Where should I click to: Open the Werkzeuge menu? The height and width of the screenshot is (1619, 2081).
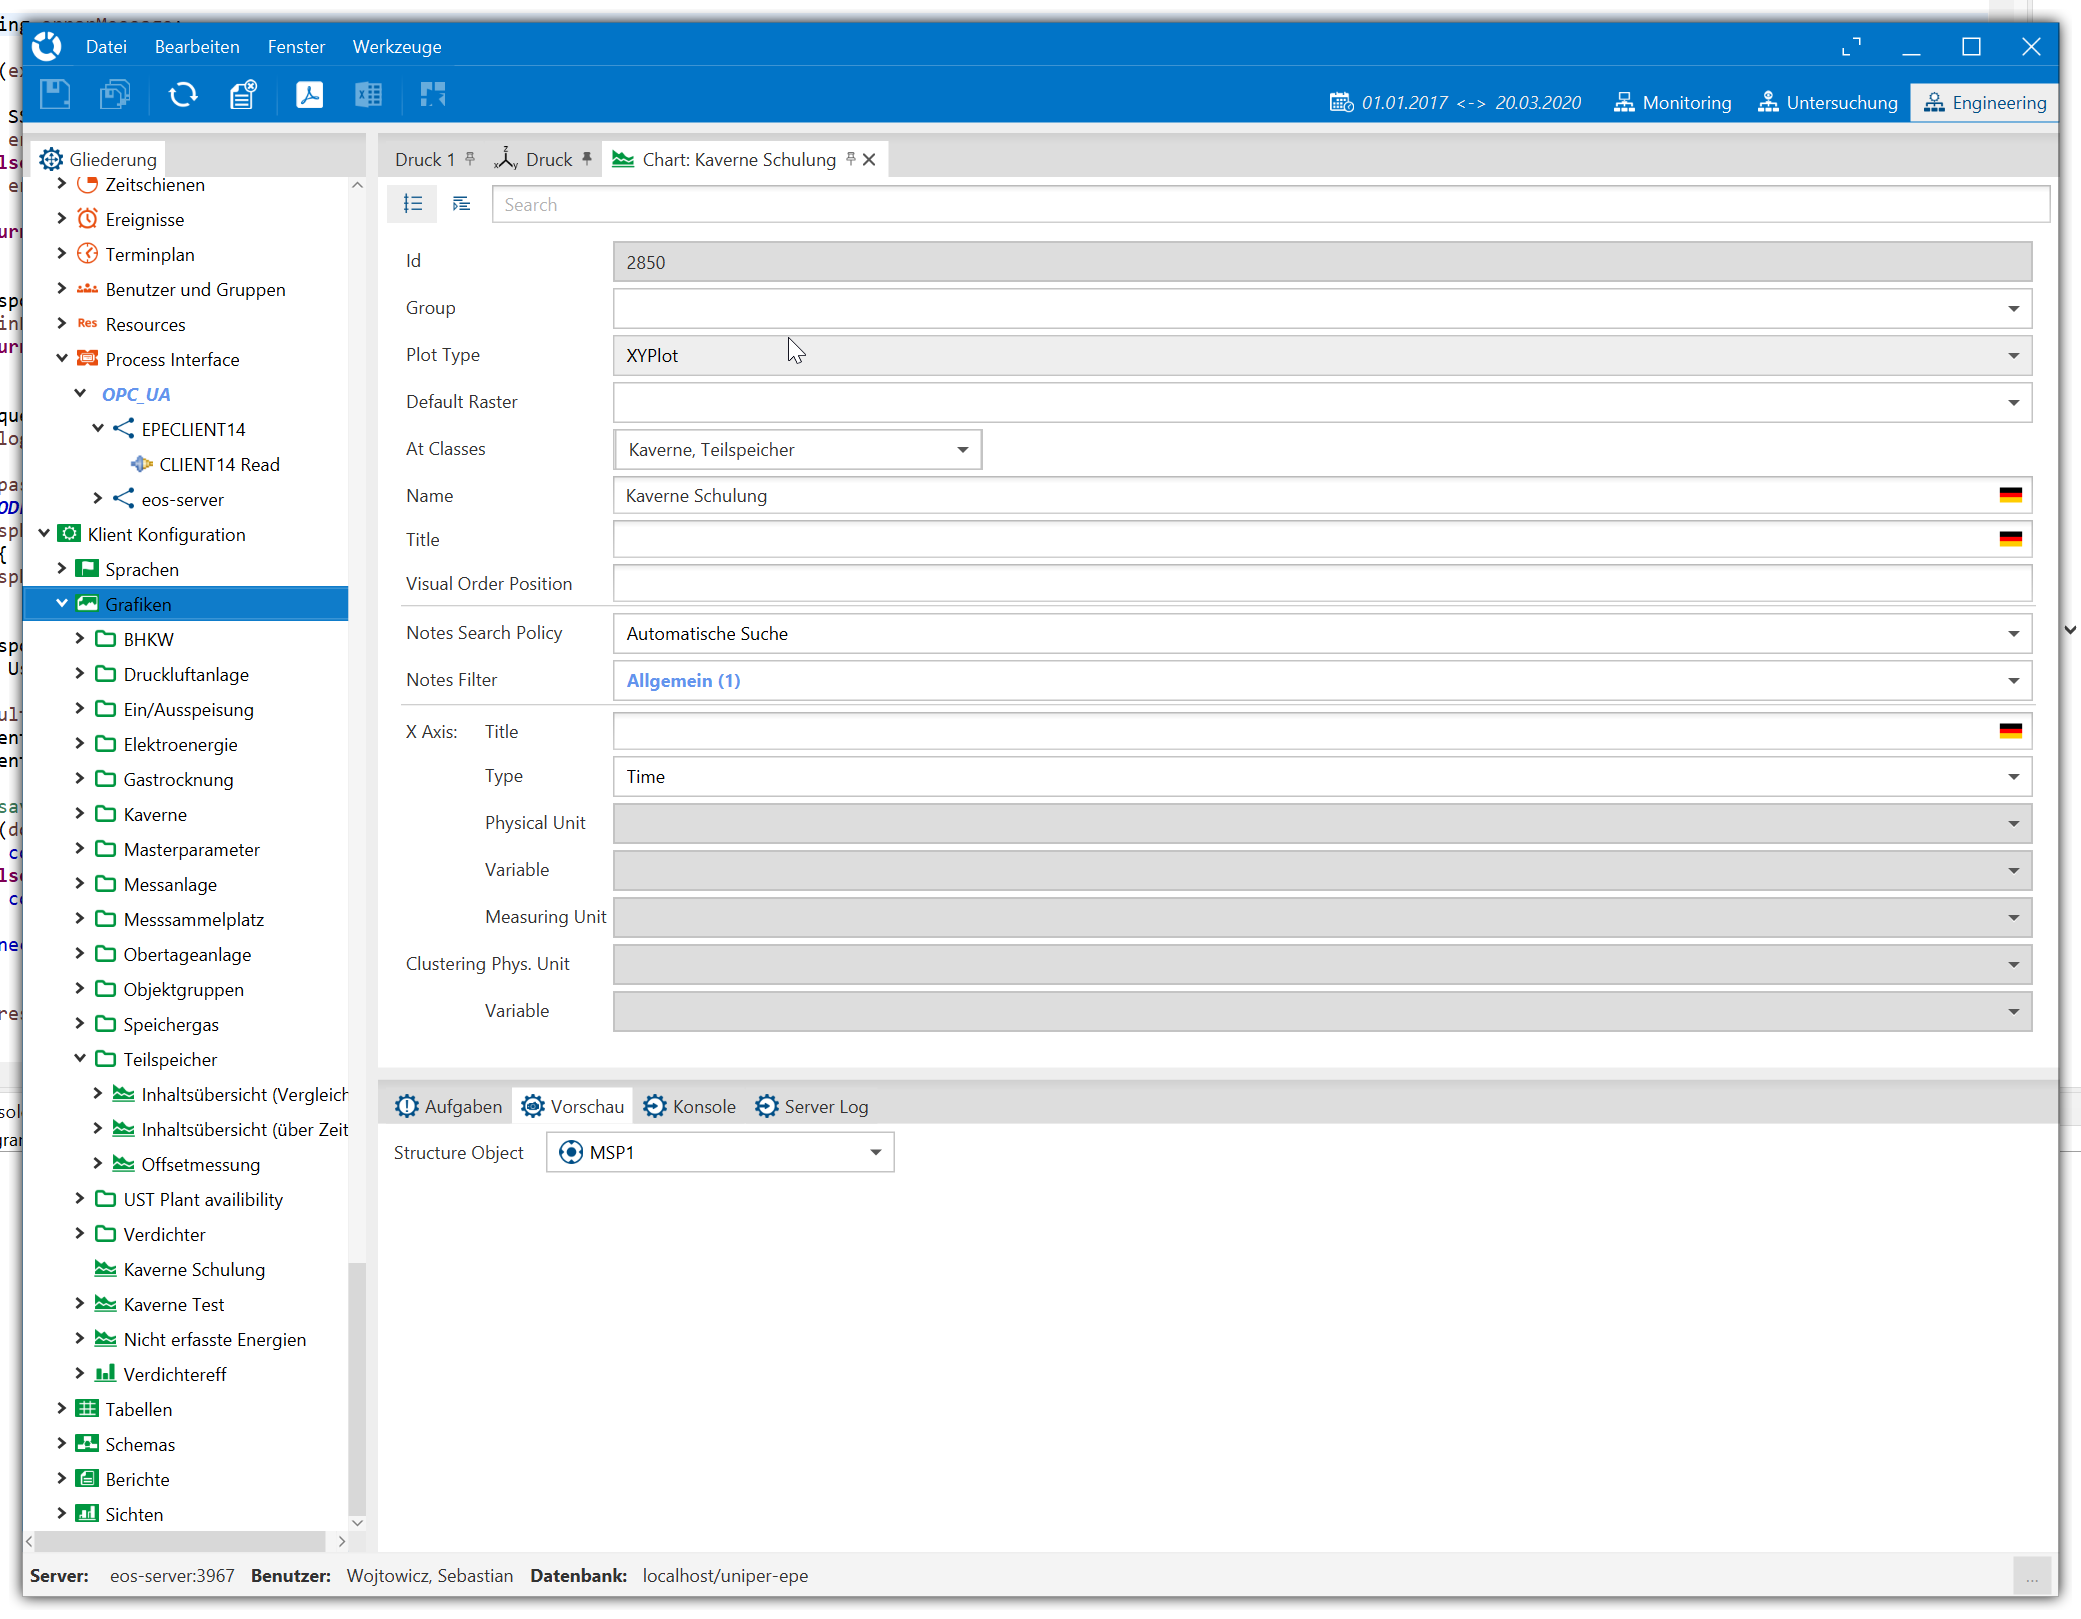[x=396, y=47]
